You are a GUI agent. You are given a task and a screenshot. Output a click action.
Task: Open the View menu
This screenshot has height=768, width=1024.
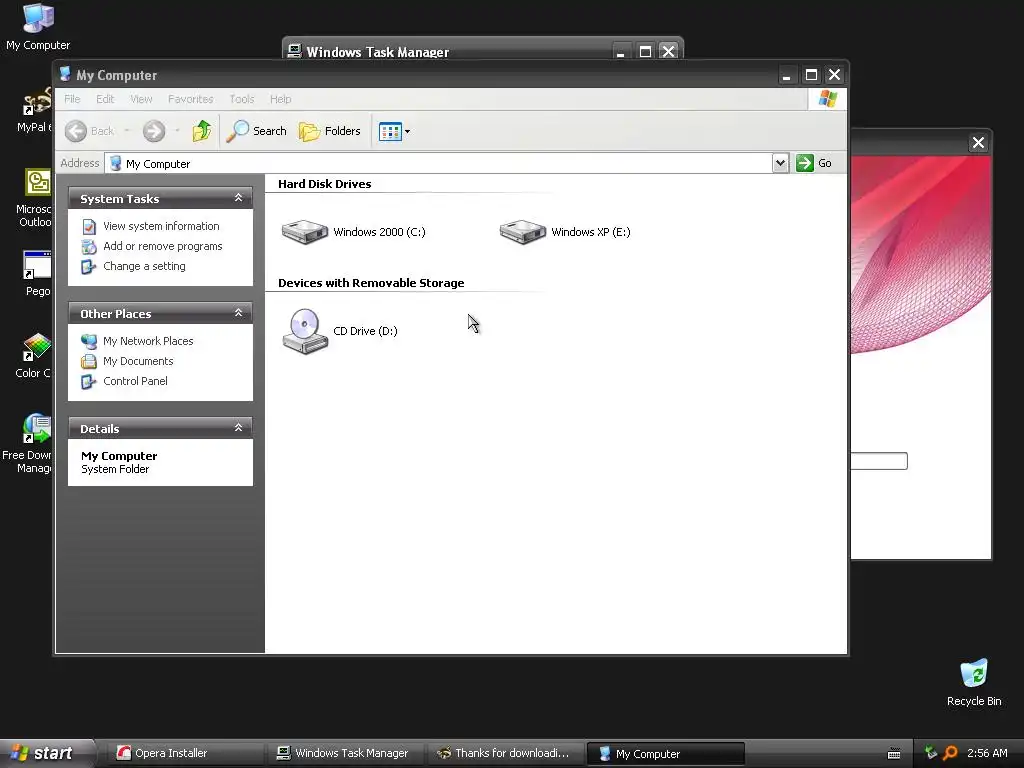click(x=141, y=99)
